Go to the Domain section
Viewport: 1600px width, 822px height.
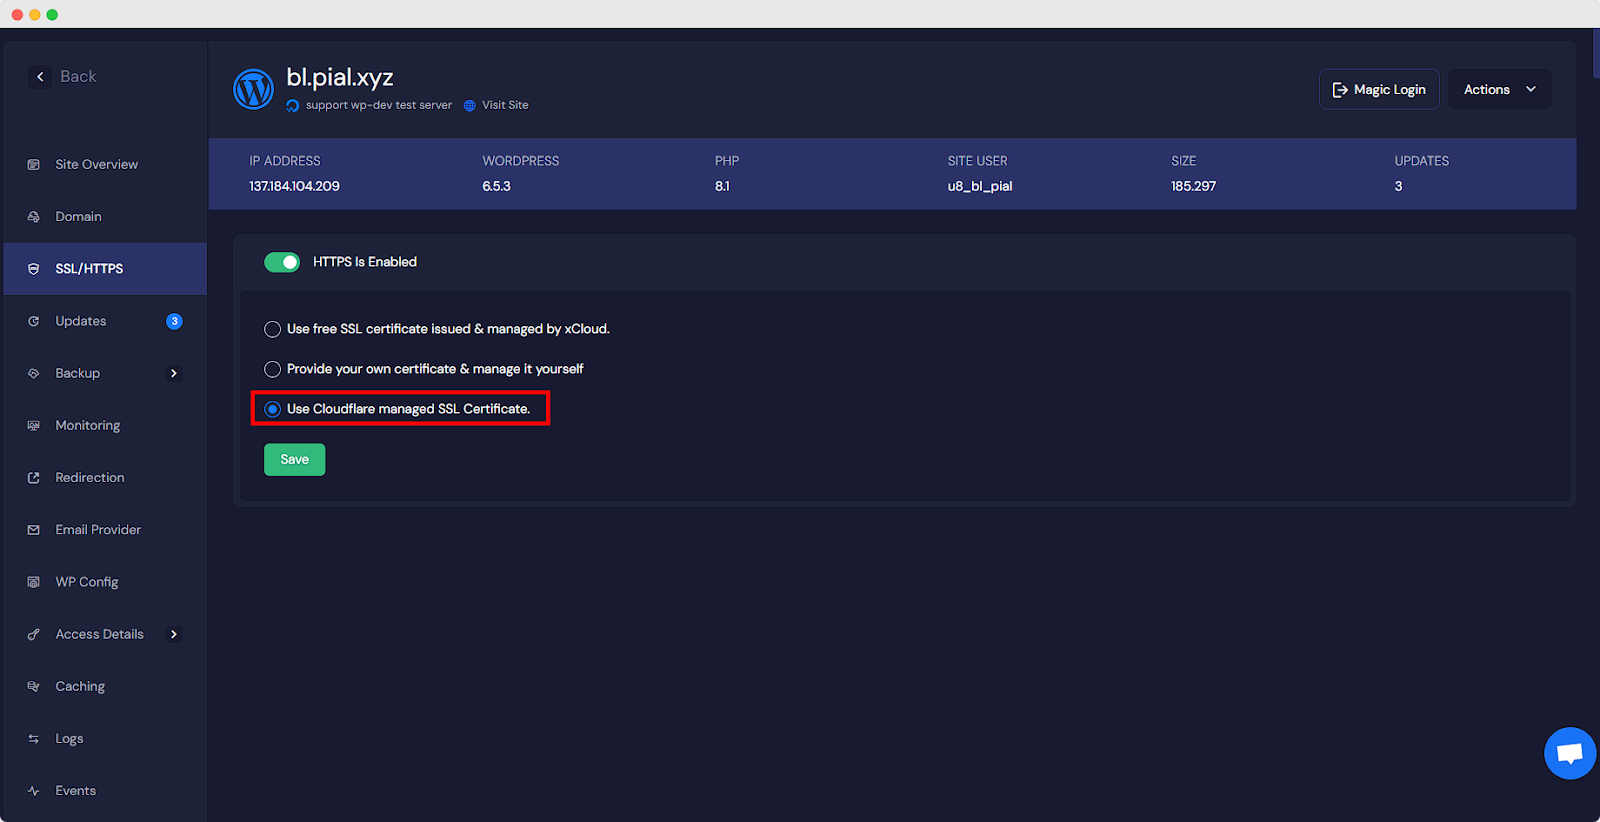[x=78, y=217]
